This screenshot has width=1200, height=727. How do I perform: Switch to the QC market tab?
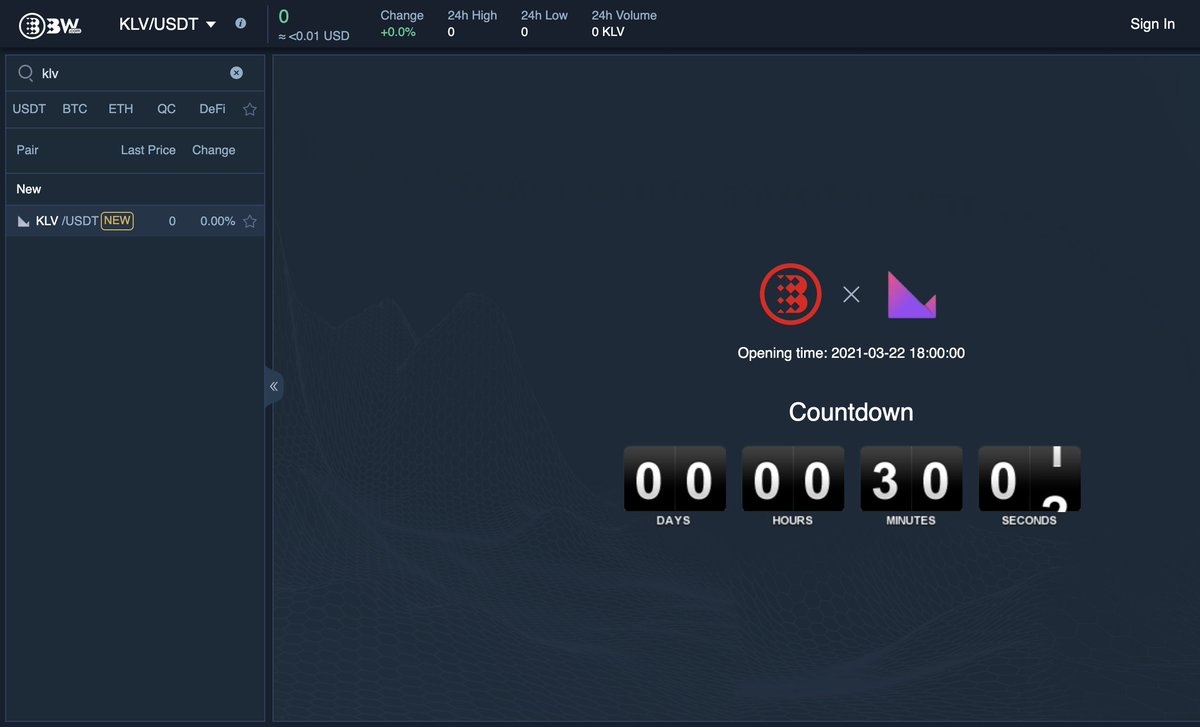click(x=166, y=109)
